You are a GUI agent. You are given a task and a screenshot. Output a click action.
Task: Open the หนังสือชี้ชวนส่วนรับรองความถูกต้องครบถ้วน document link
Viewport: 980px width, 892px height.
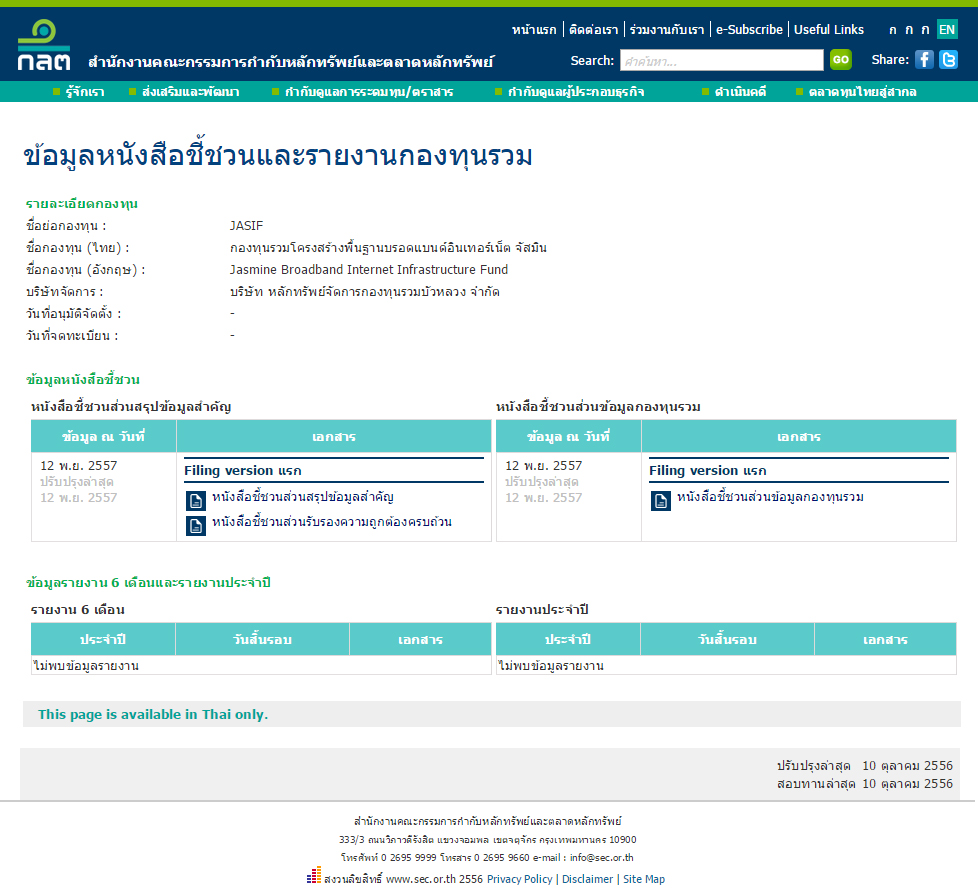tap(332, 522)
